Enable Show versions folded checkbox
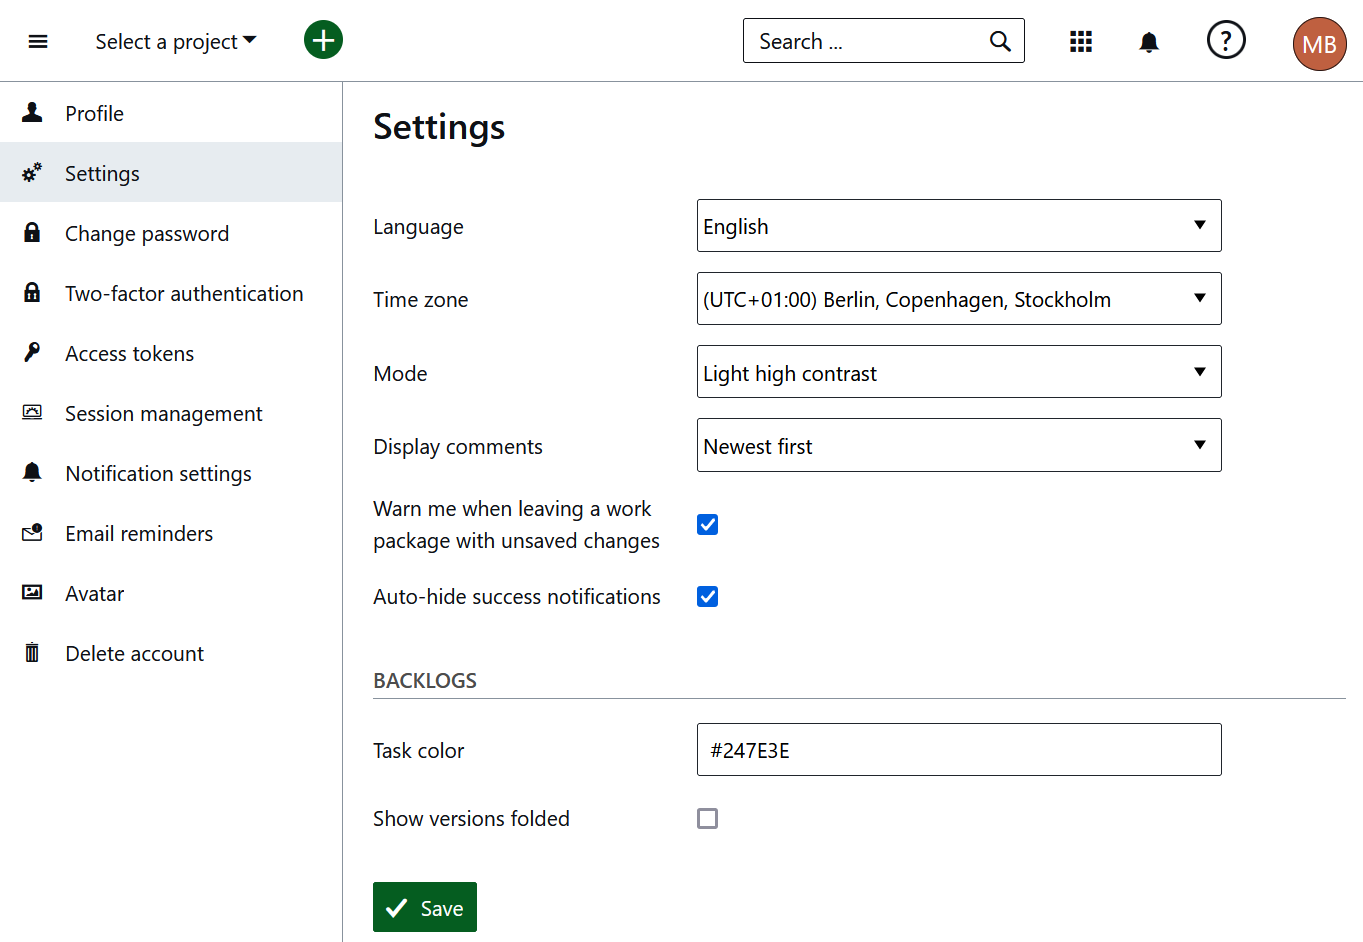This screenshot has height=942, width=1363. click(707, 819)
